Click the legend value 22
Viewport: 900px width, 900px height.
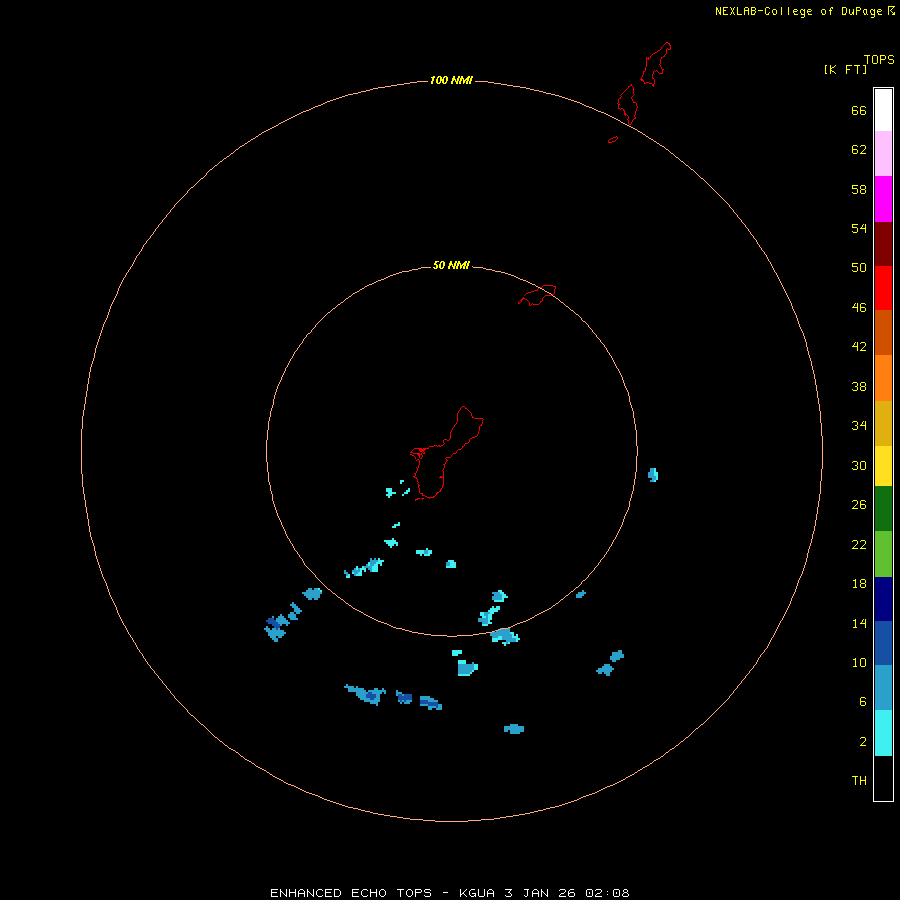coord(859,545)
